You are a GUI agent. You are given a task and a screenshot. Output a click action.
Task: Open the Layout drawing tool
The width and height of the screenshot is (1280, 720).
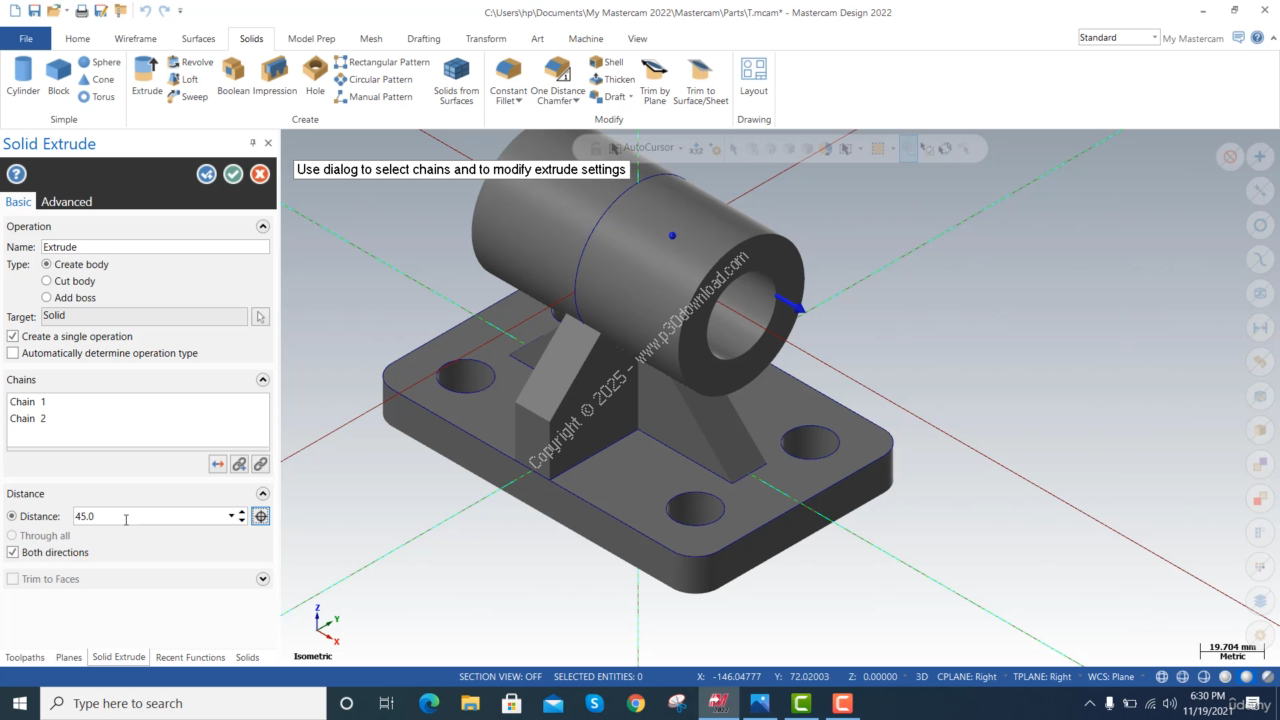pos(754,77)
